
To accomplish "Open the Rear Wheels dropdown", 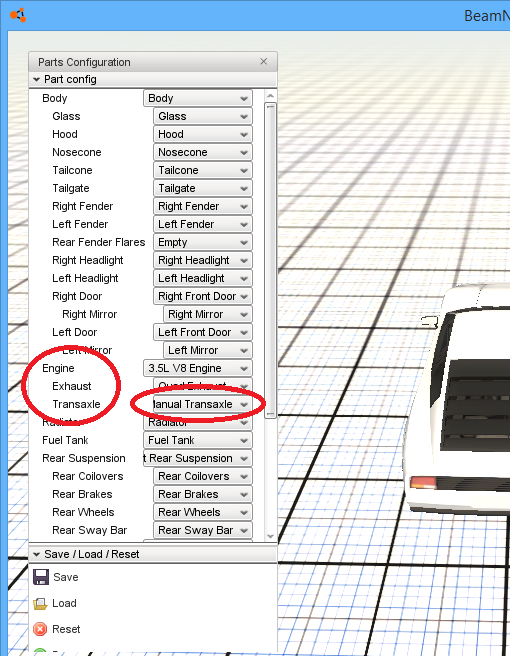I will [x=203, y=512].
